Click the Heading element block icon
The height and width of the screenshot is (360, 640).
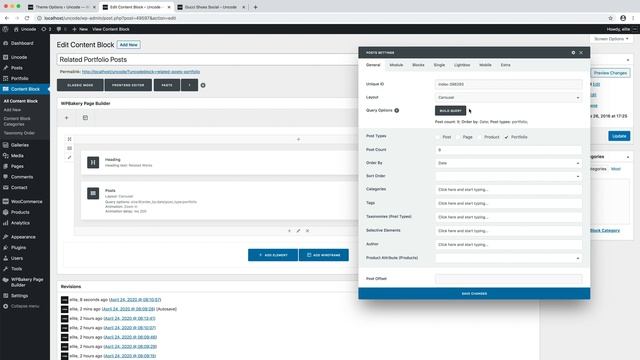(93, 162)
